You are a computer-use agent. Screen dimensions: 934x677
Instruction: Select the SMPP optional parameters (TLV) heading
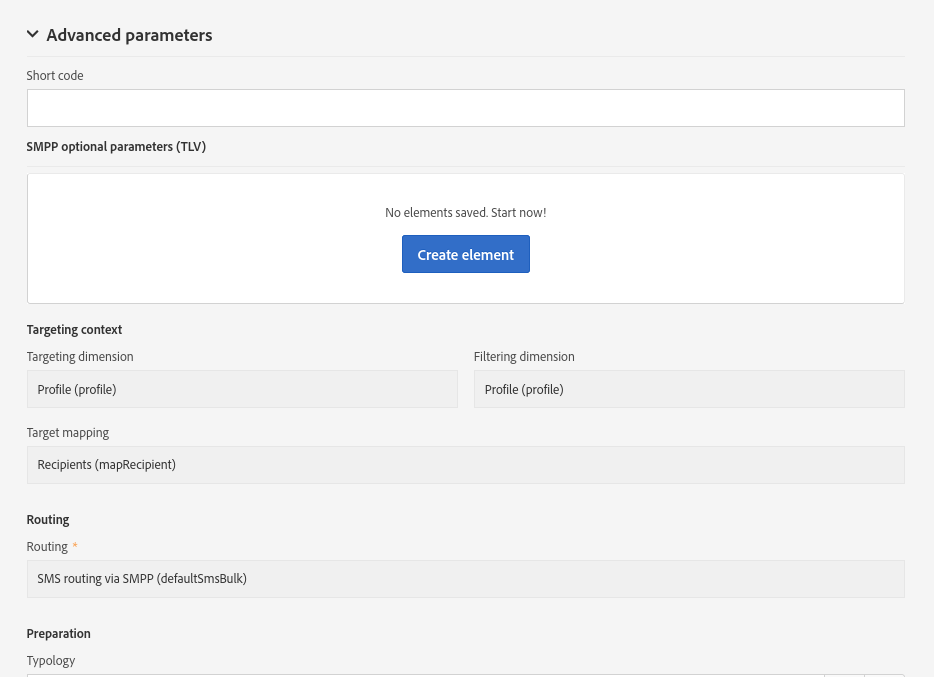tap(116, 146)
